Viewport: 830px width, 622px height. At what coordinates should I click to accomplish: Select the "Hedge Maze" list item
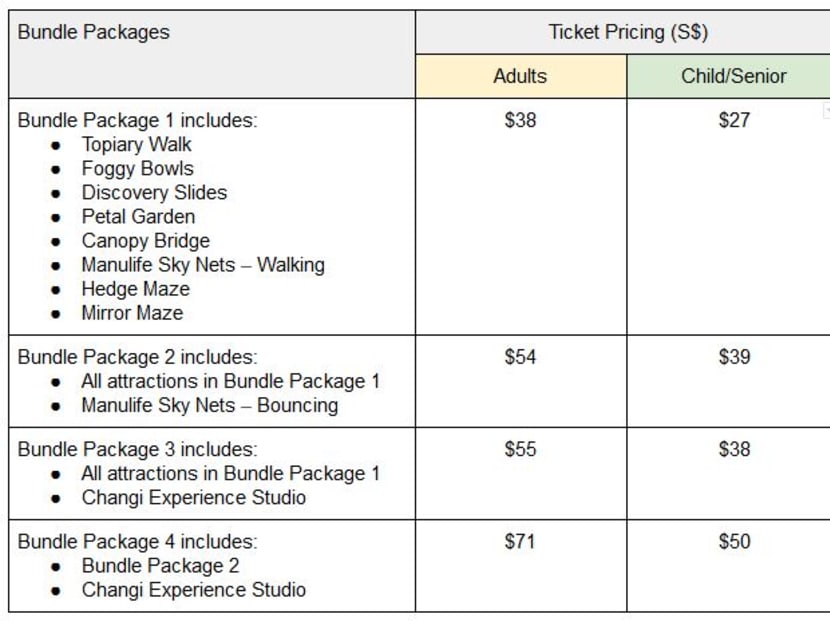coord(135,288)
